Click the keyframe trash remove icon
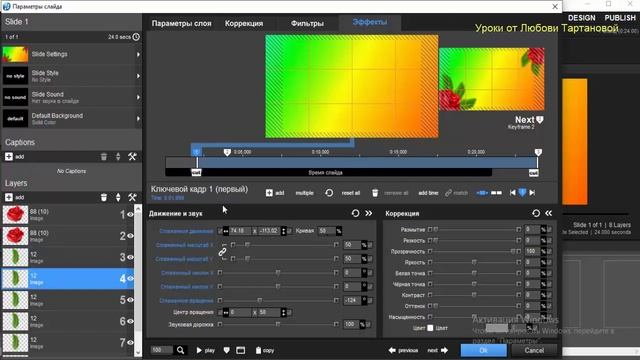The width and height of the screenshot is (640, 360). click(375, 193)
